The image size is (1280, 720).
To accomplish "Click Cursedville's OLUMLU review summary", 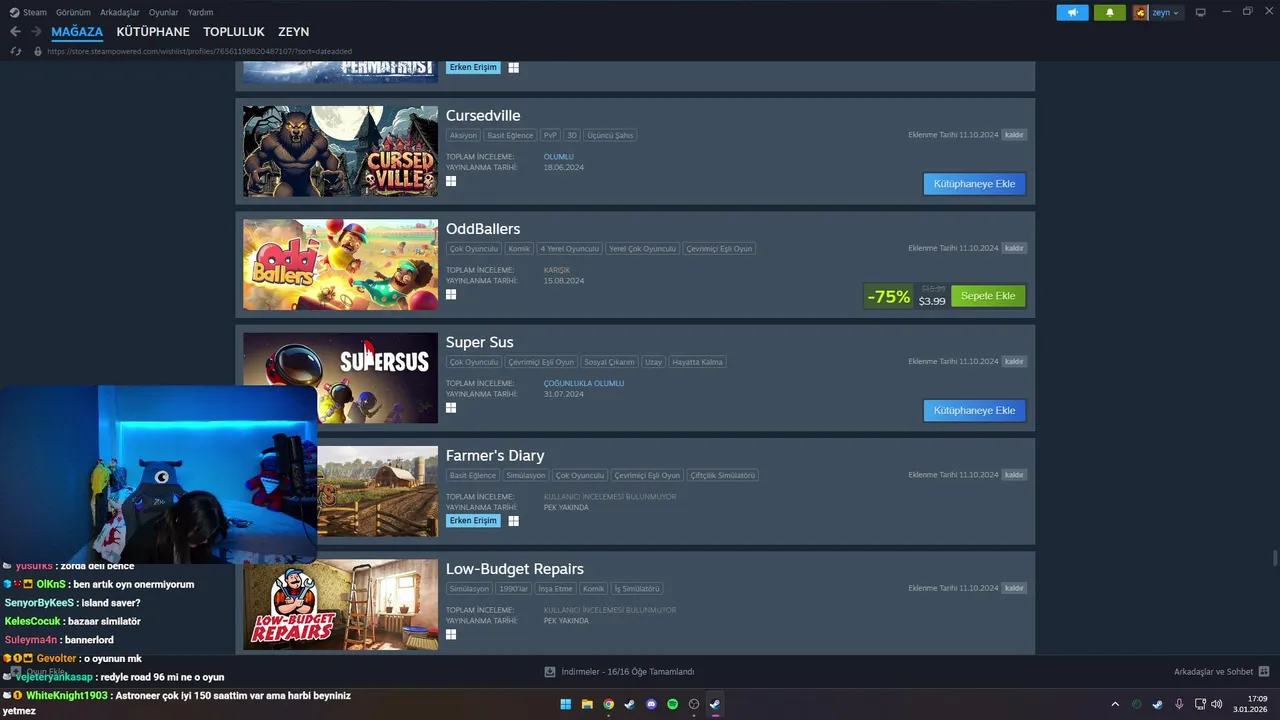I will [558, 157].
